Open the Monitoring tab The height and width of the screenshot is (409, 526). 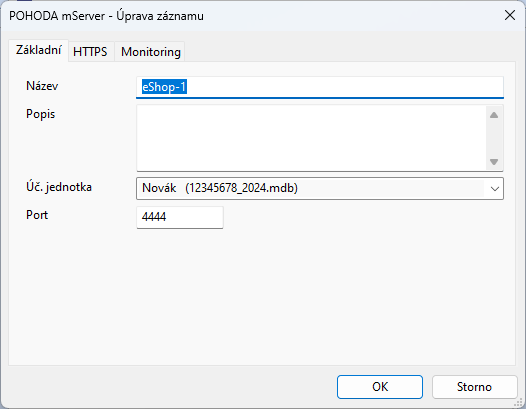[151, 52]
